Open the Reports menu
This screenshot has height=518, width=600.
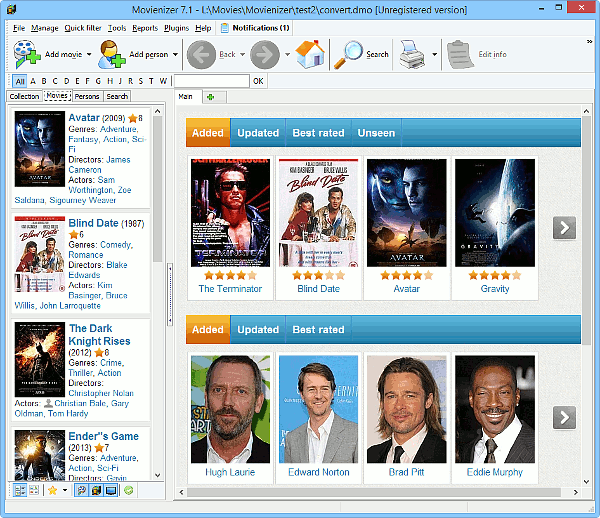point(145,28)
